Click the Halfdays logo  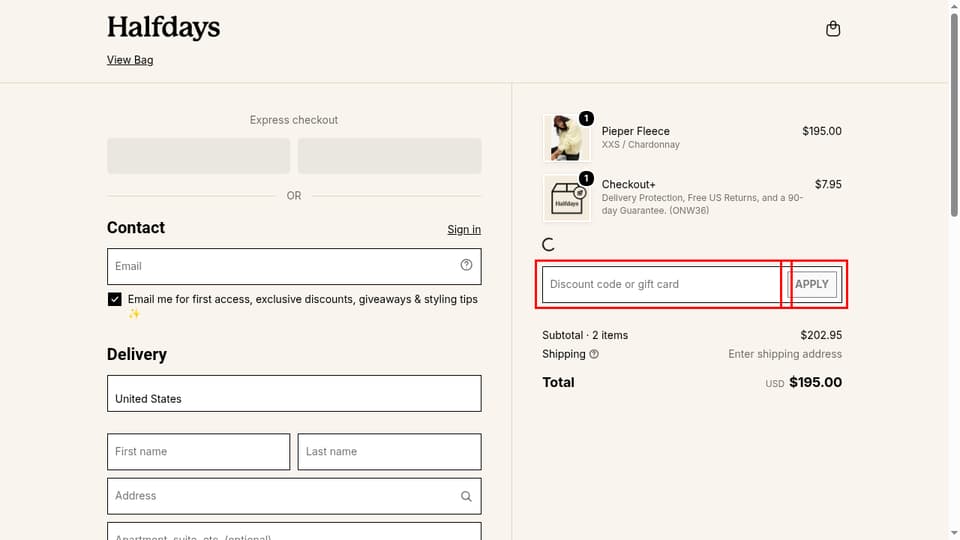tap(163, 28)
